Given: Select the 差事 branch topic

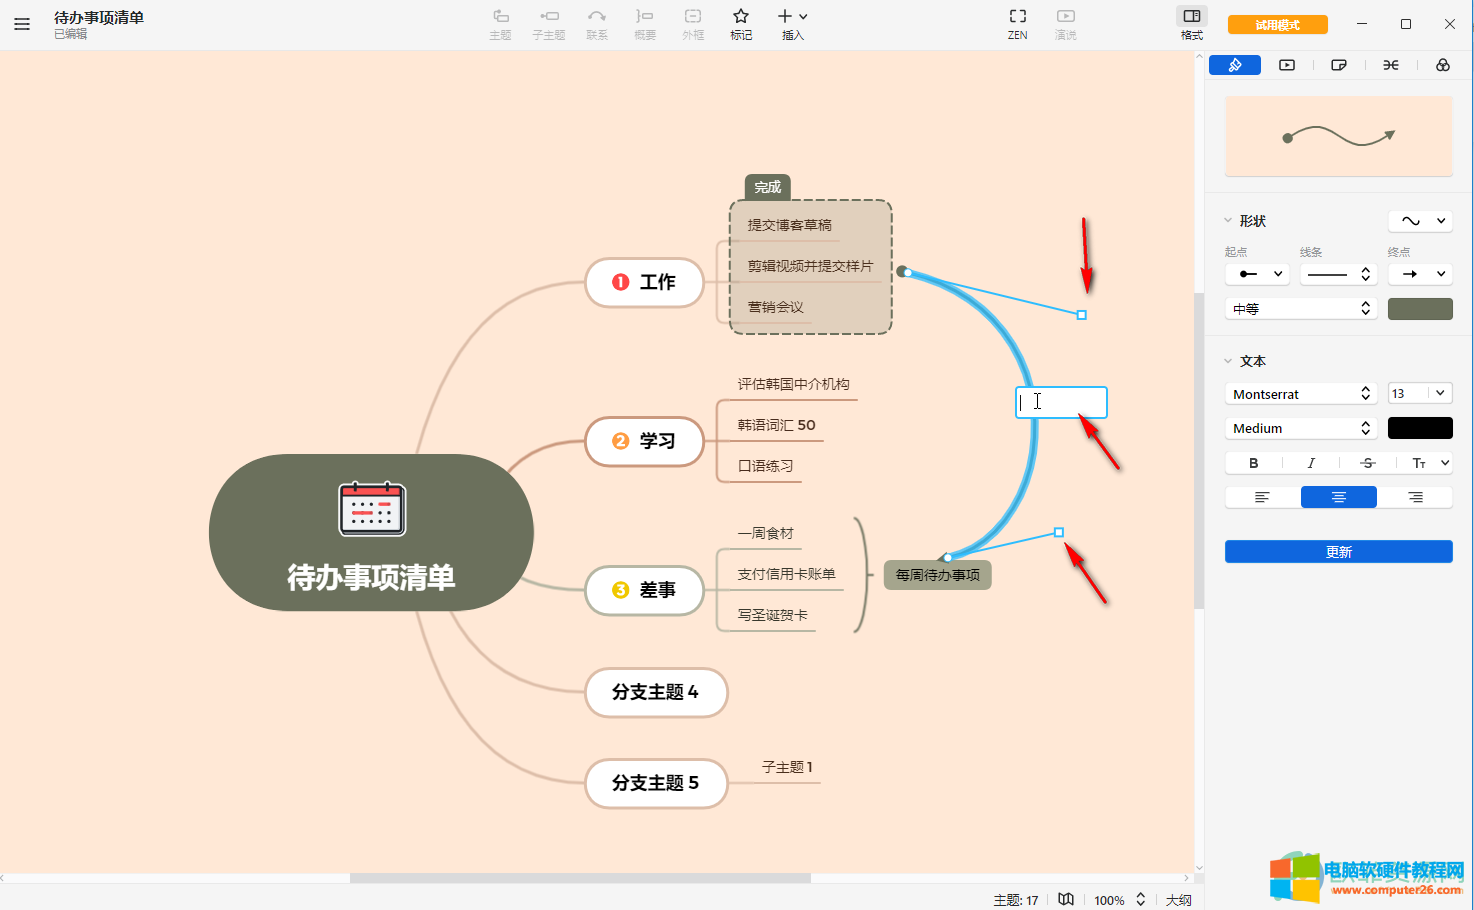Looking at the screenshot, I should point(645,590).
